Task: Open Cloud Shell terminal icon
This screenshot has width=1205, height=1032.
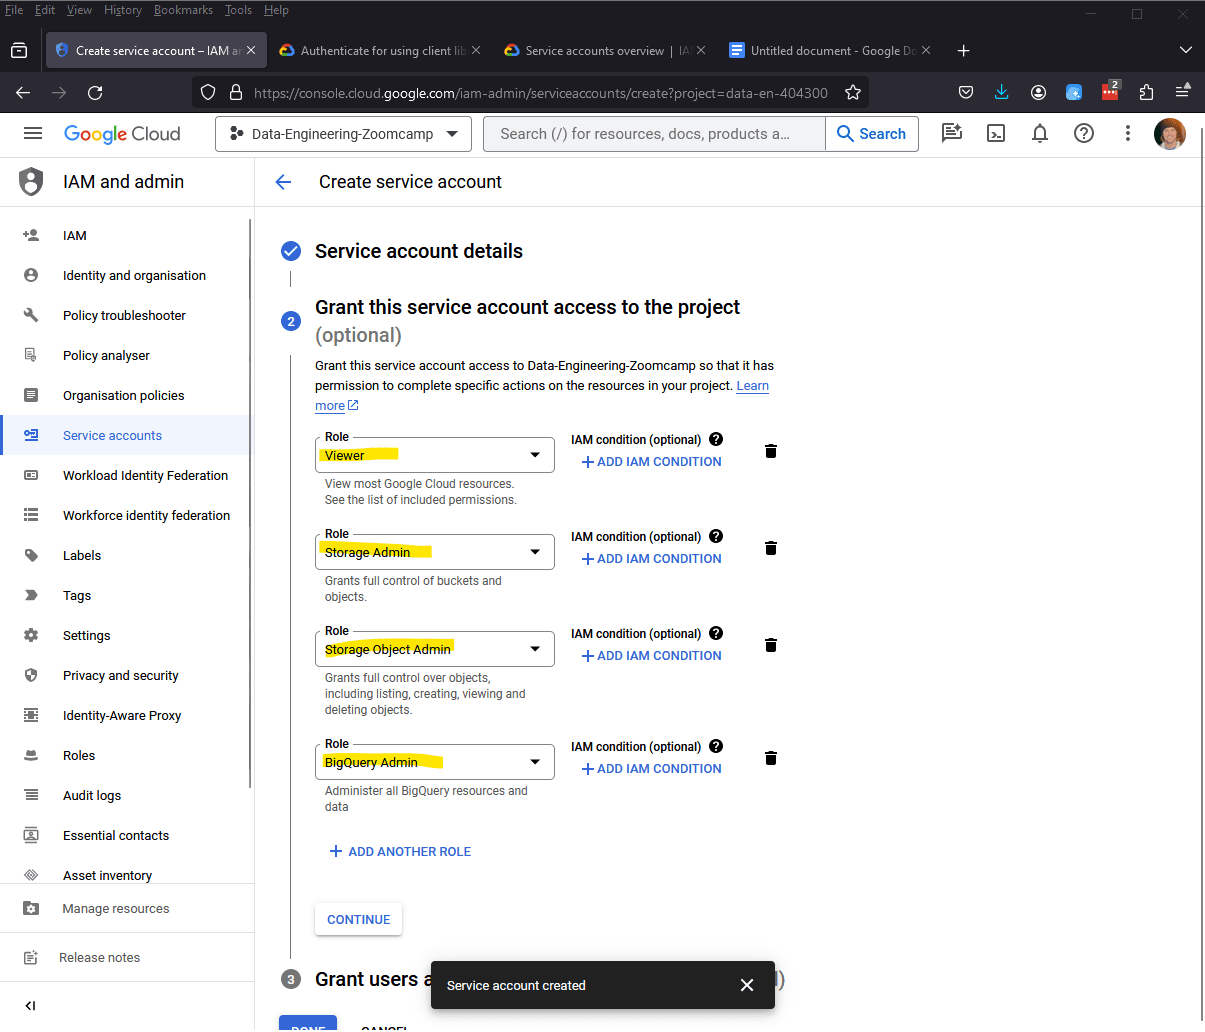Action: (x=996, y=133)
